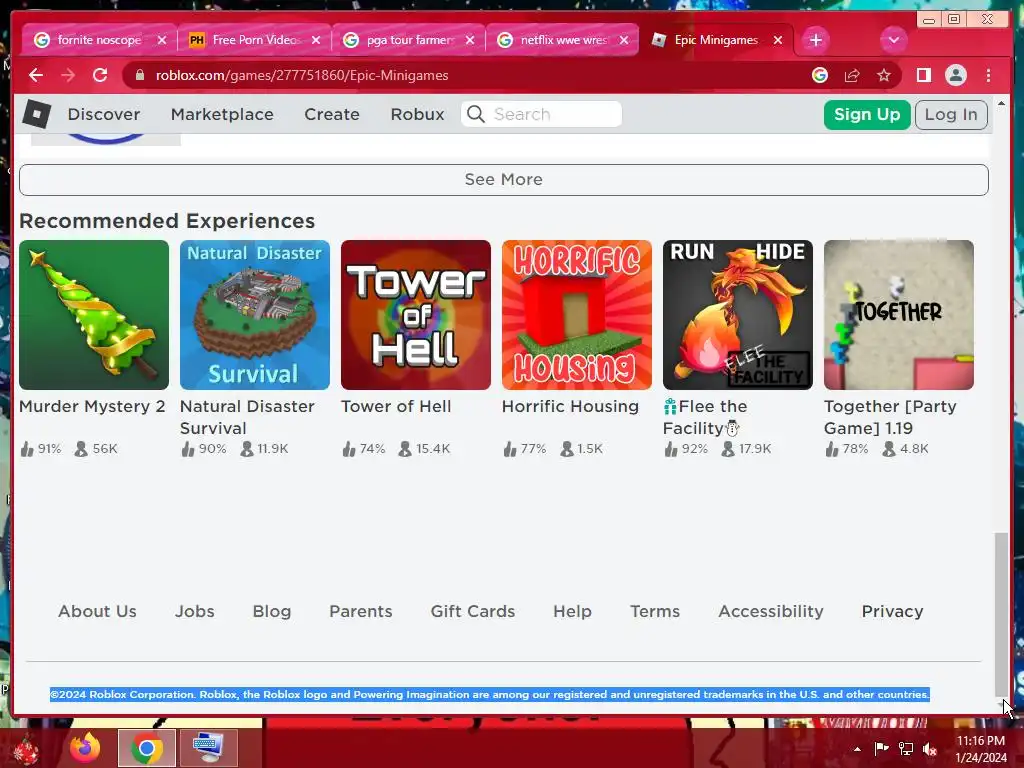This screenshot has height=768, width=1024.
Task: Open Horrific Housing thumbnail
Action: pyautogui.click(x=577, y=315)
